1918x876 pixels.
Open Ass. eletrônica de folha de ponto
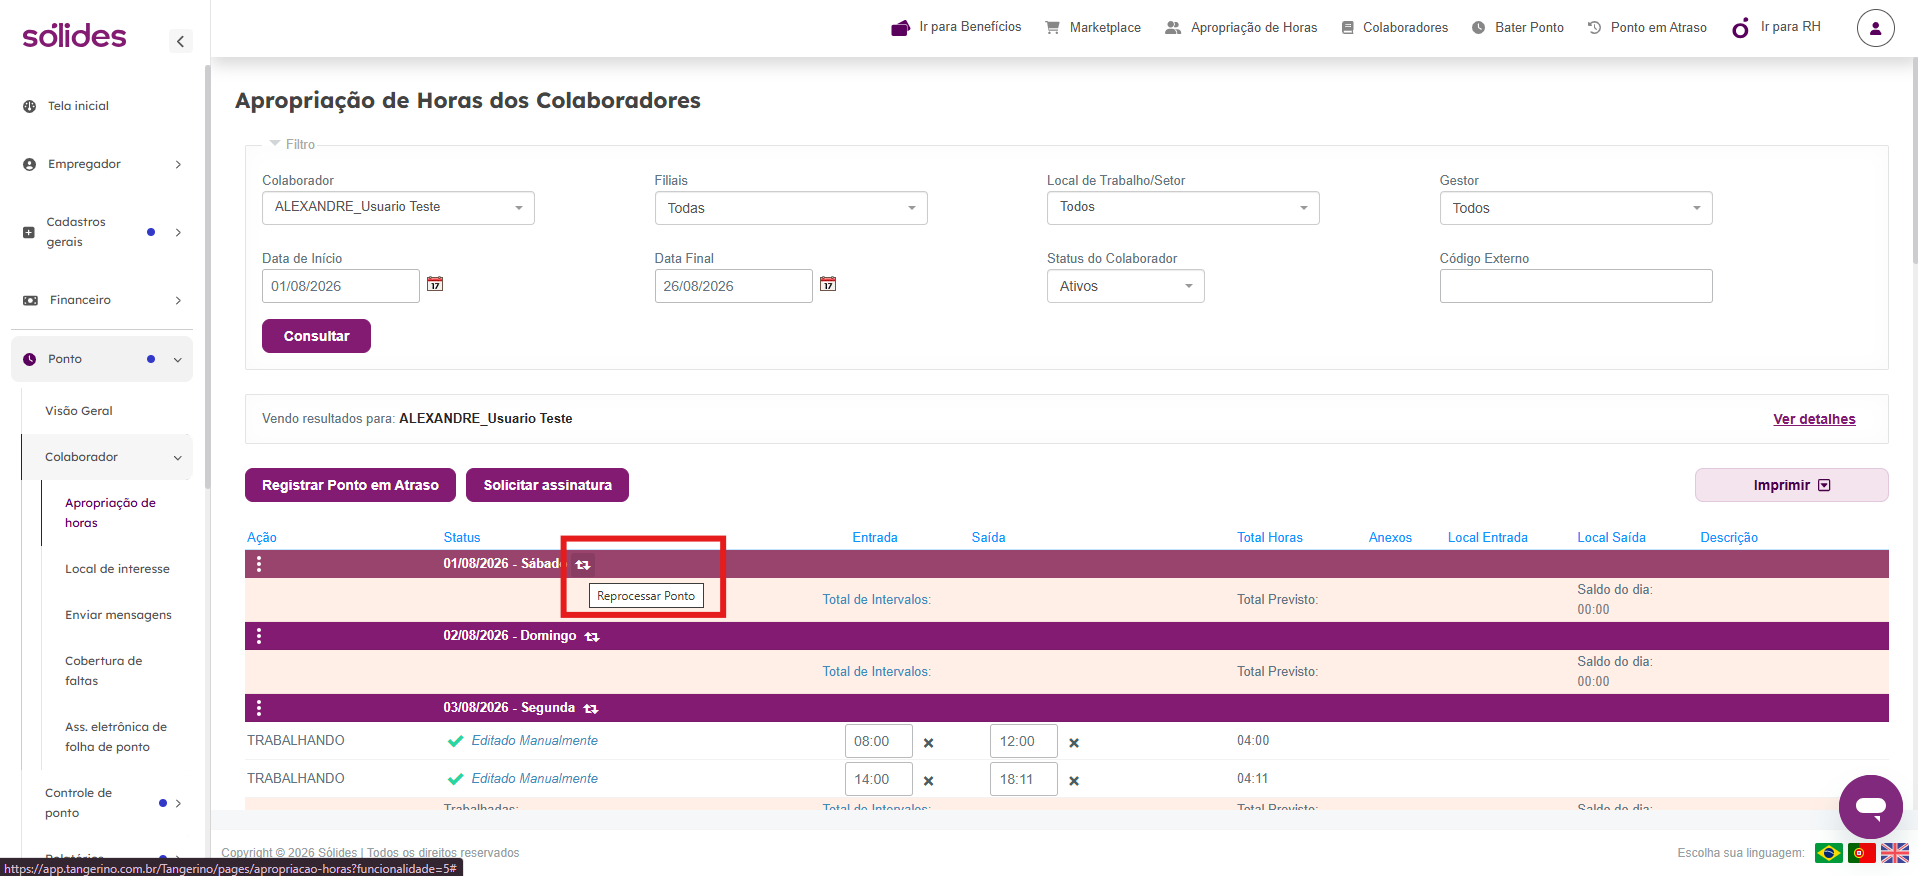pos(116,737)
